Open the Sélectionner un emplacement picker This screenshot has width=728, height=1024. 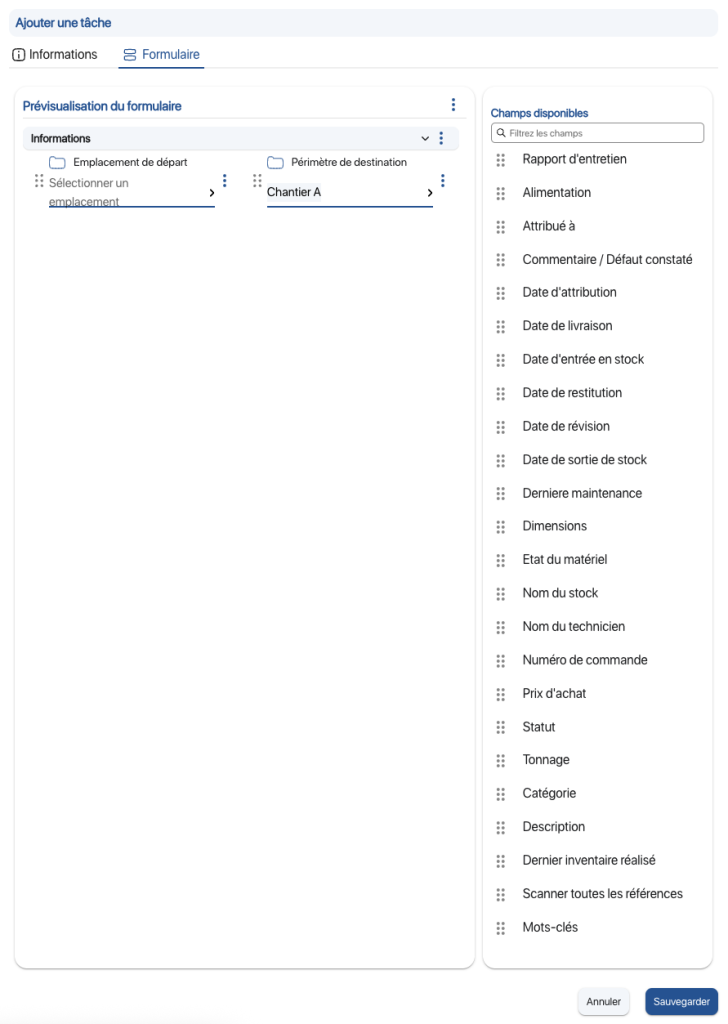click(130, 190)
